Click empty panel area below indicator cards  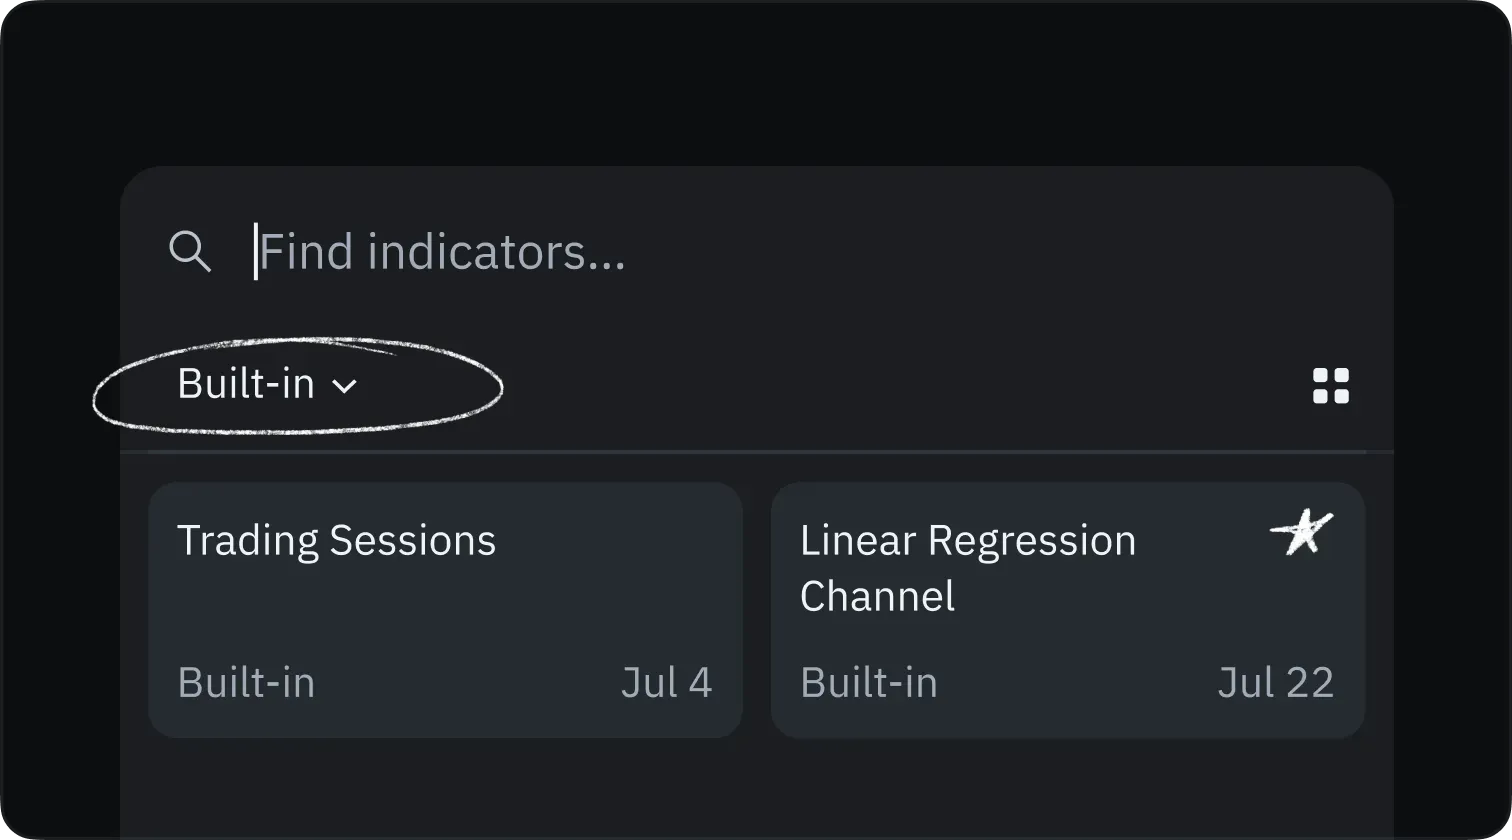point(756,790)
